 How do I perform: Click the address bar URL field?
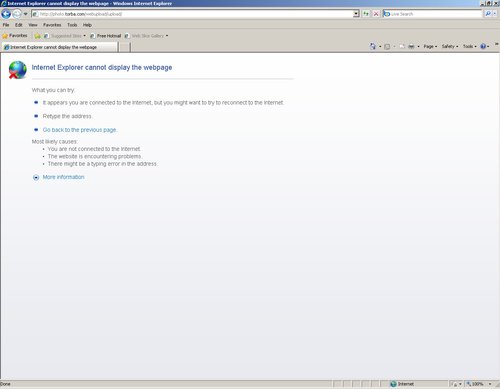pos(192,14)
